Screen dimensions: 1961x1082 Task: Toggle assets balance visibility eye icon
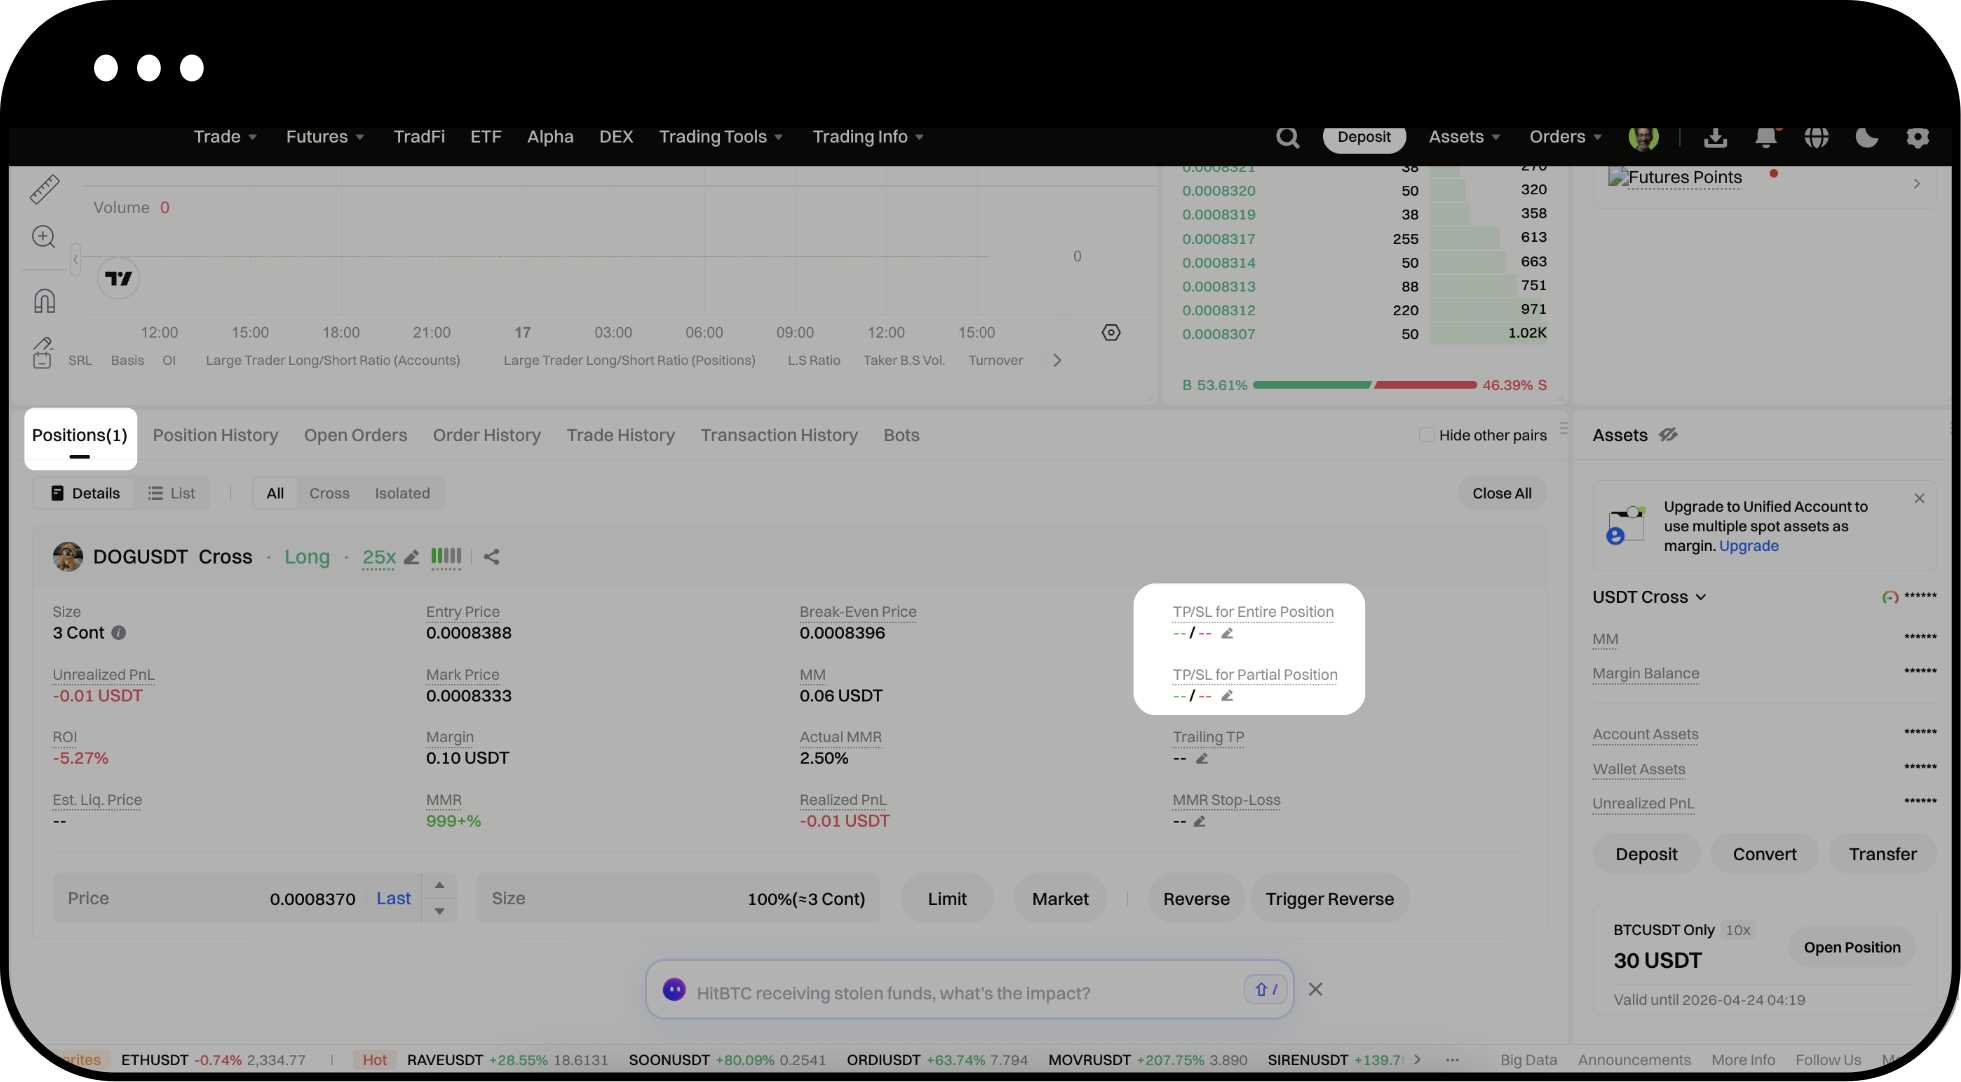click(x=1668, y=435)
